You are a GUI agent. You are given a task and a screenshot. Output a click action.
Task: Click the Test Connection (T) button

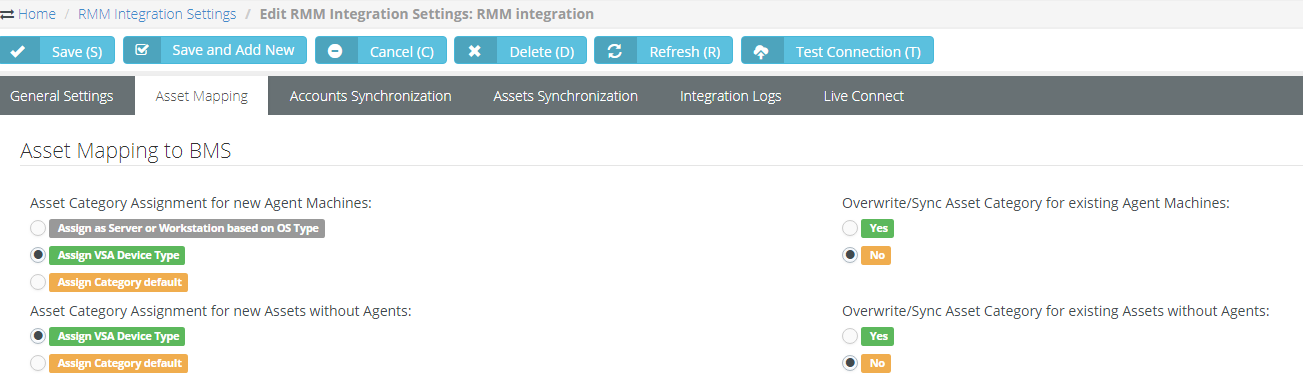tap(837, 51)
